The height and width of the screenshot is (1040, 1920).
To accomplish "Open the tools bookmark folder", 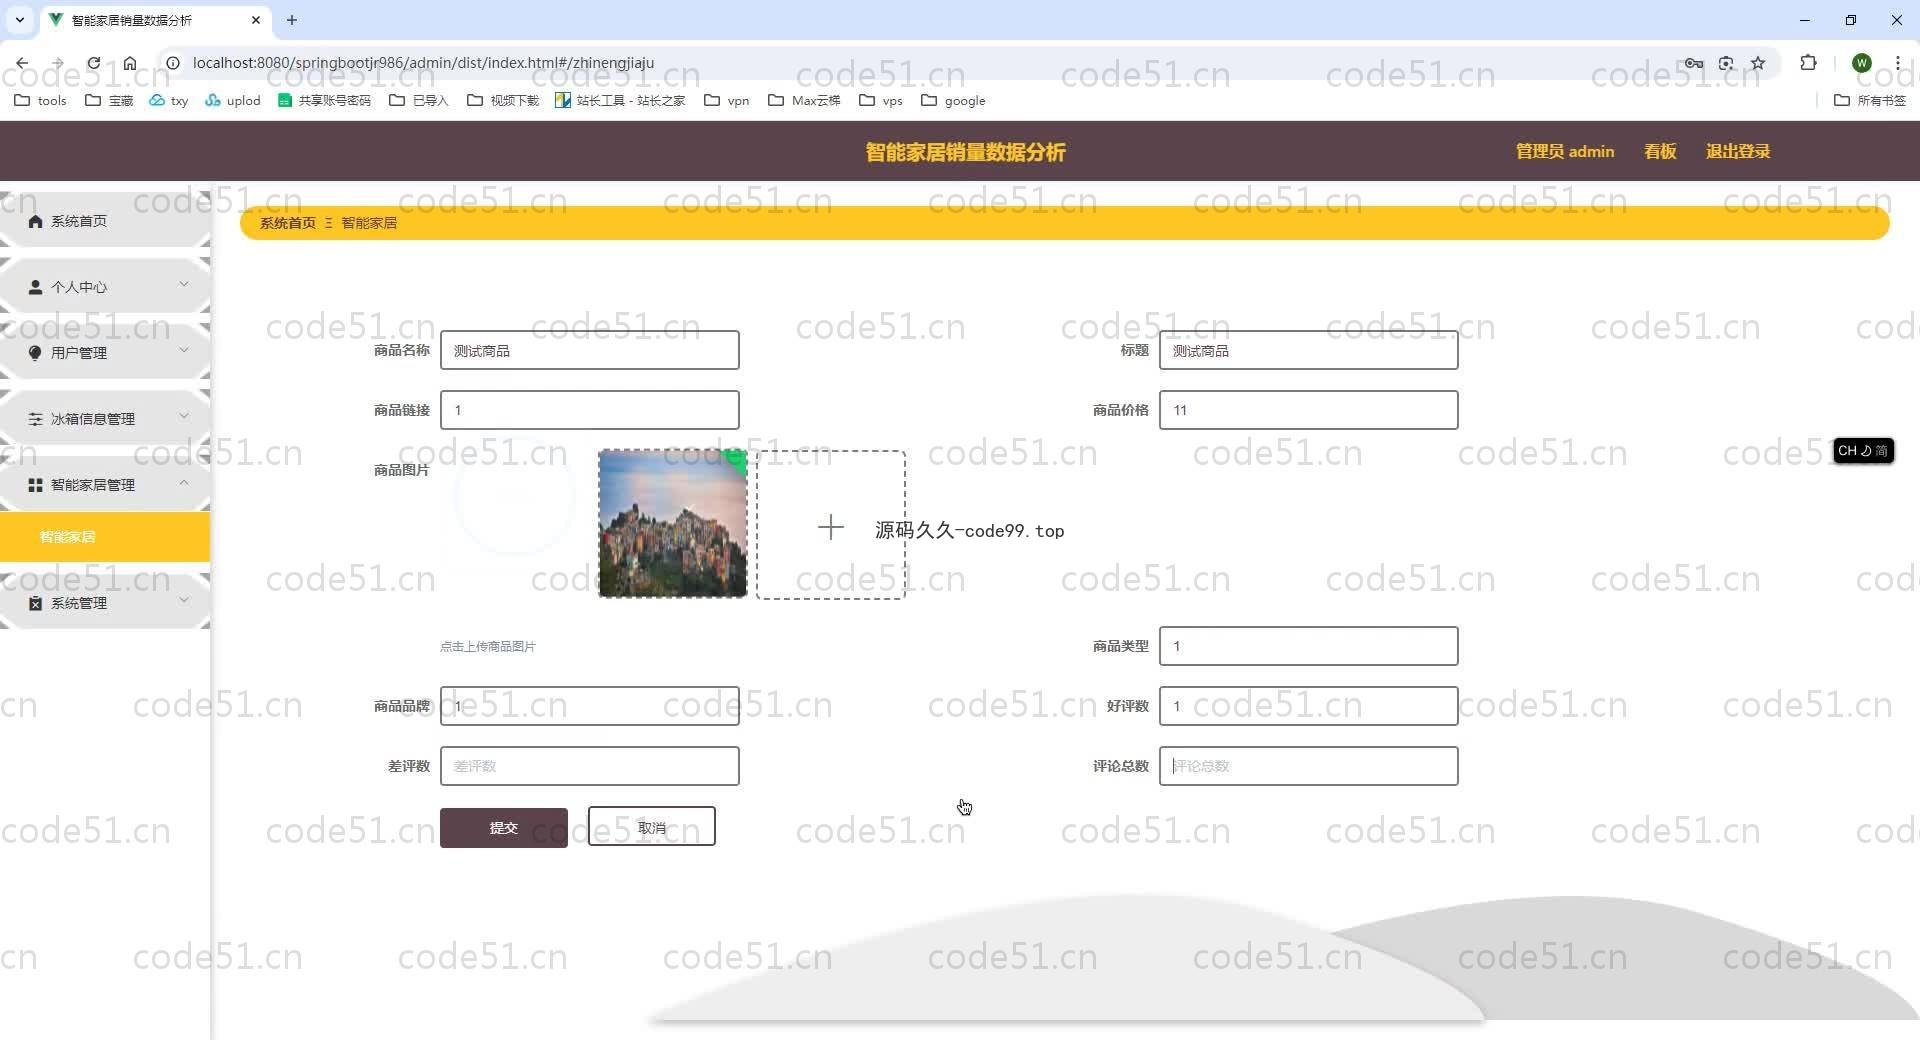I will [x=41, y=100].
